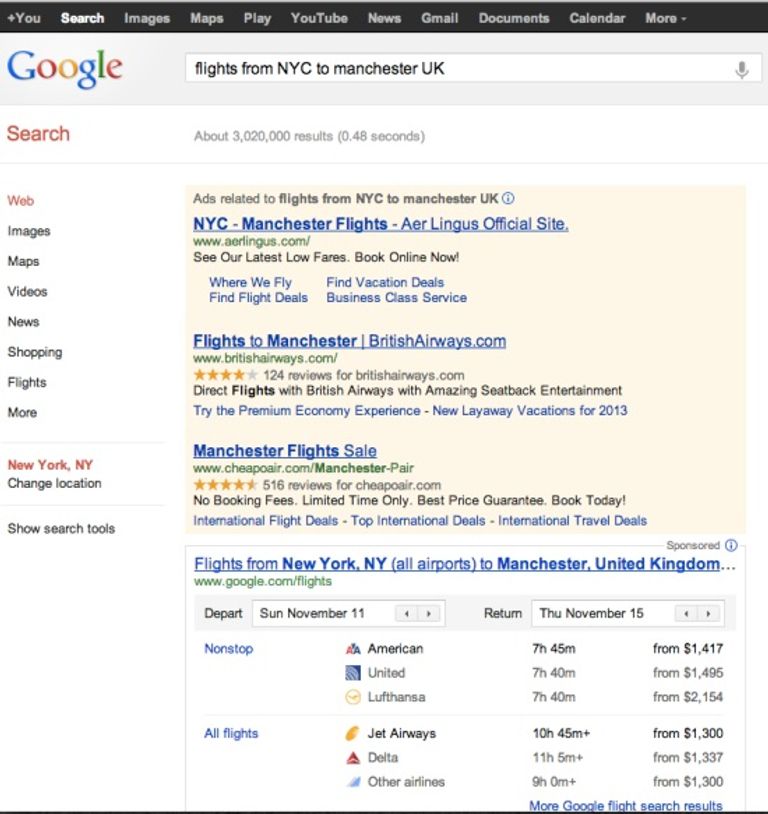768x814 pixels.
Task: Filter results by News in sidebar
Action: [23, 322]
